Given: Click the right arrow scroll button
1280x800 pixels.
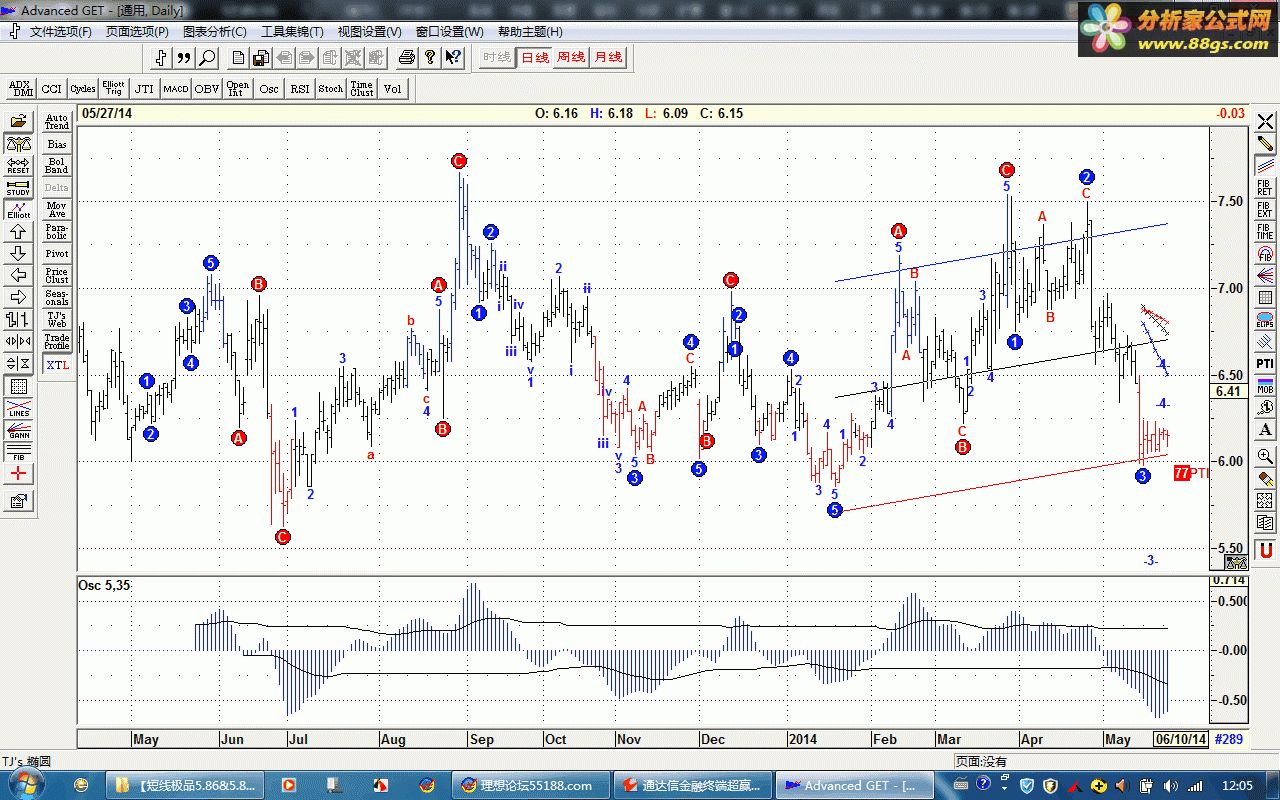Looking at the screenshot, I should [18, 297].
